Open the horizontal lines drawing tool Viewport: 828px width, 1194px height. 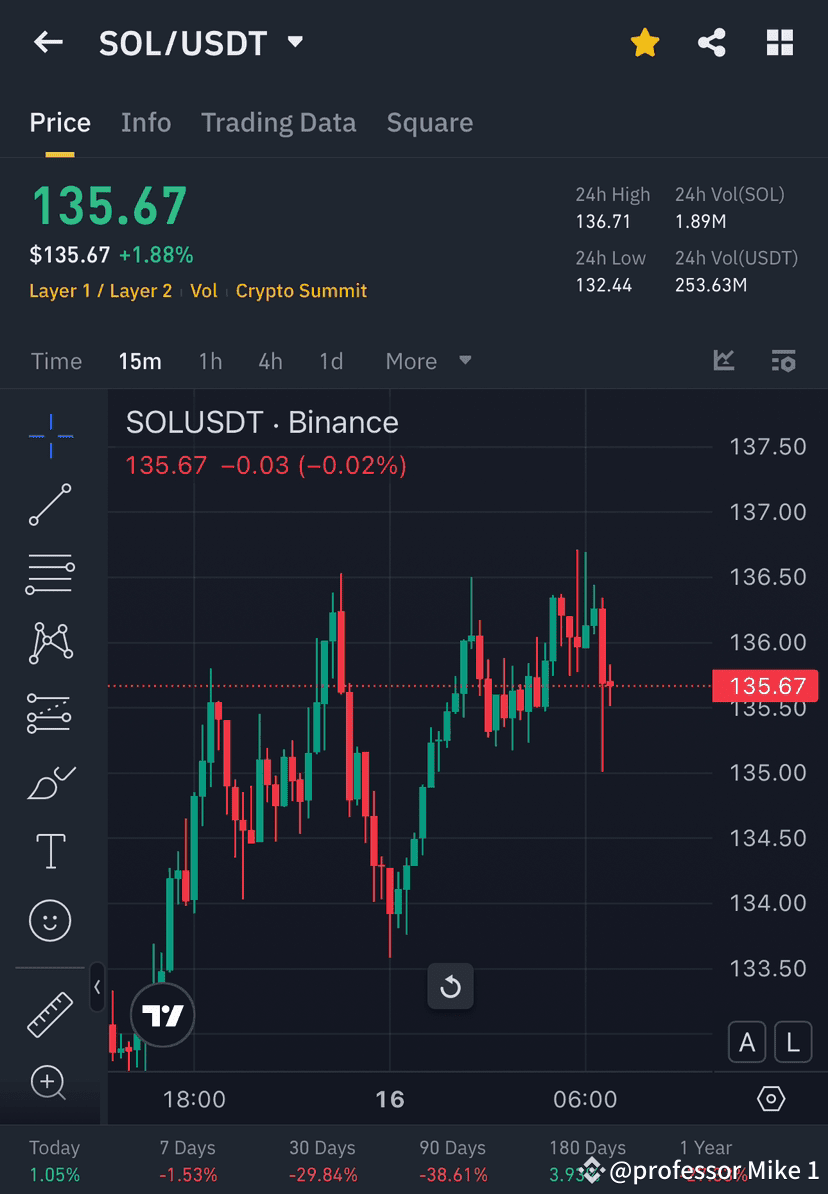tap(50, 575)
